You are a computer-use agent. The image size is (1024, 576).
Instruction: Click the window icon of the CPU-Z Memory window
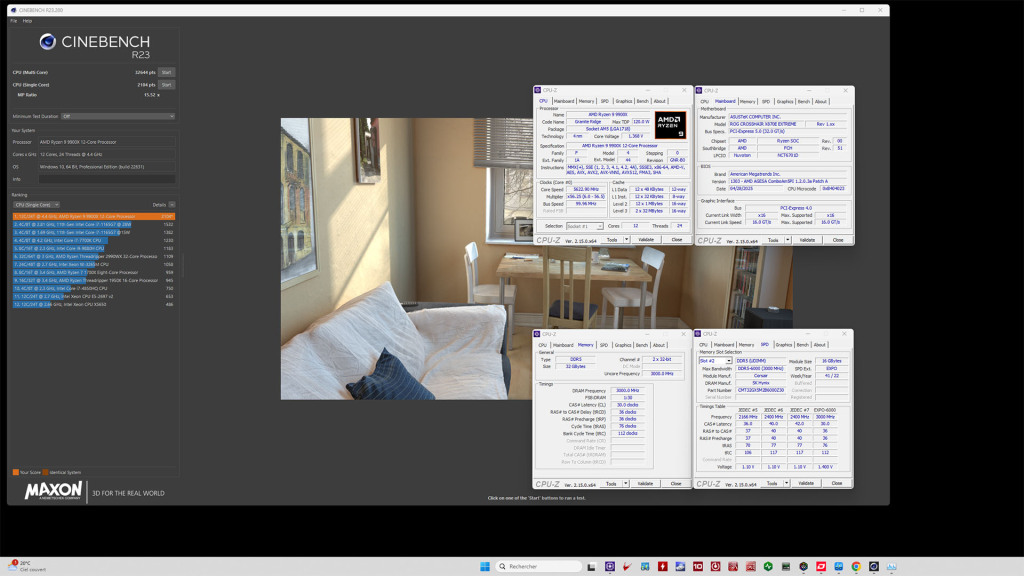tap(537, 334)
